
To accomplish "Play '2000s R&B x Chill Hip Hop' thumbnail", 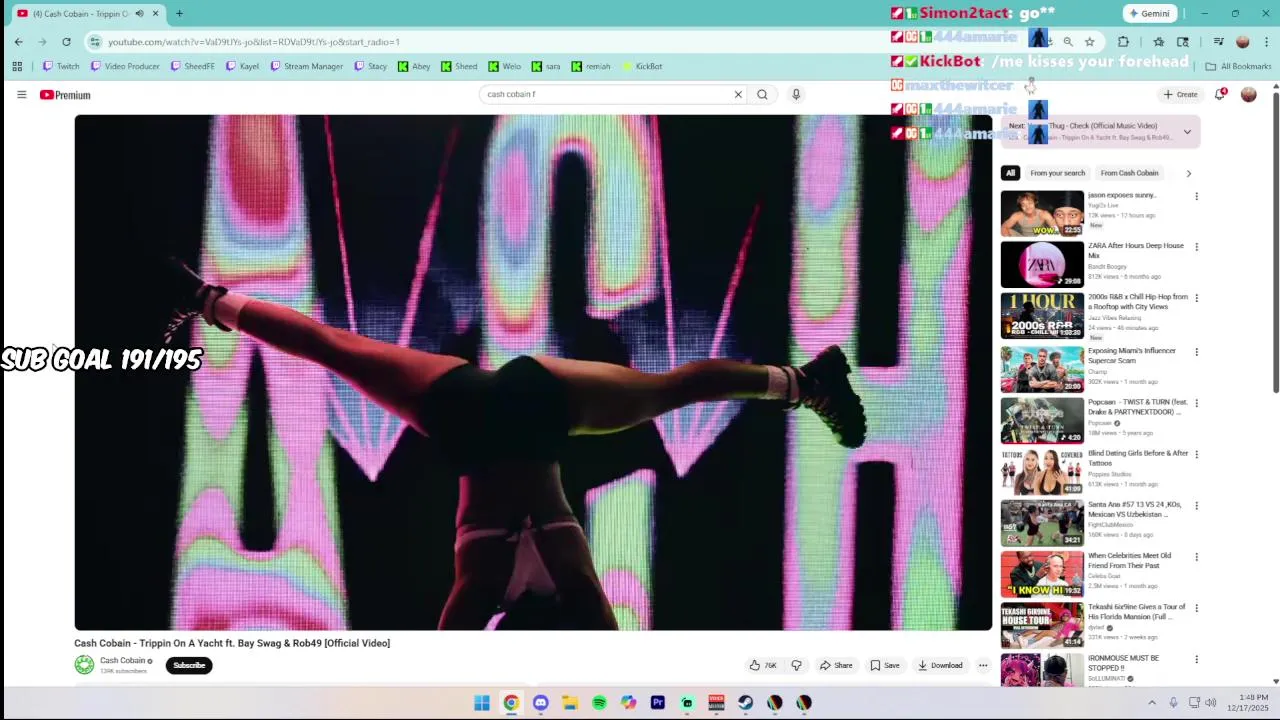I will point(1042,316).
